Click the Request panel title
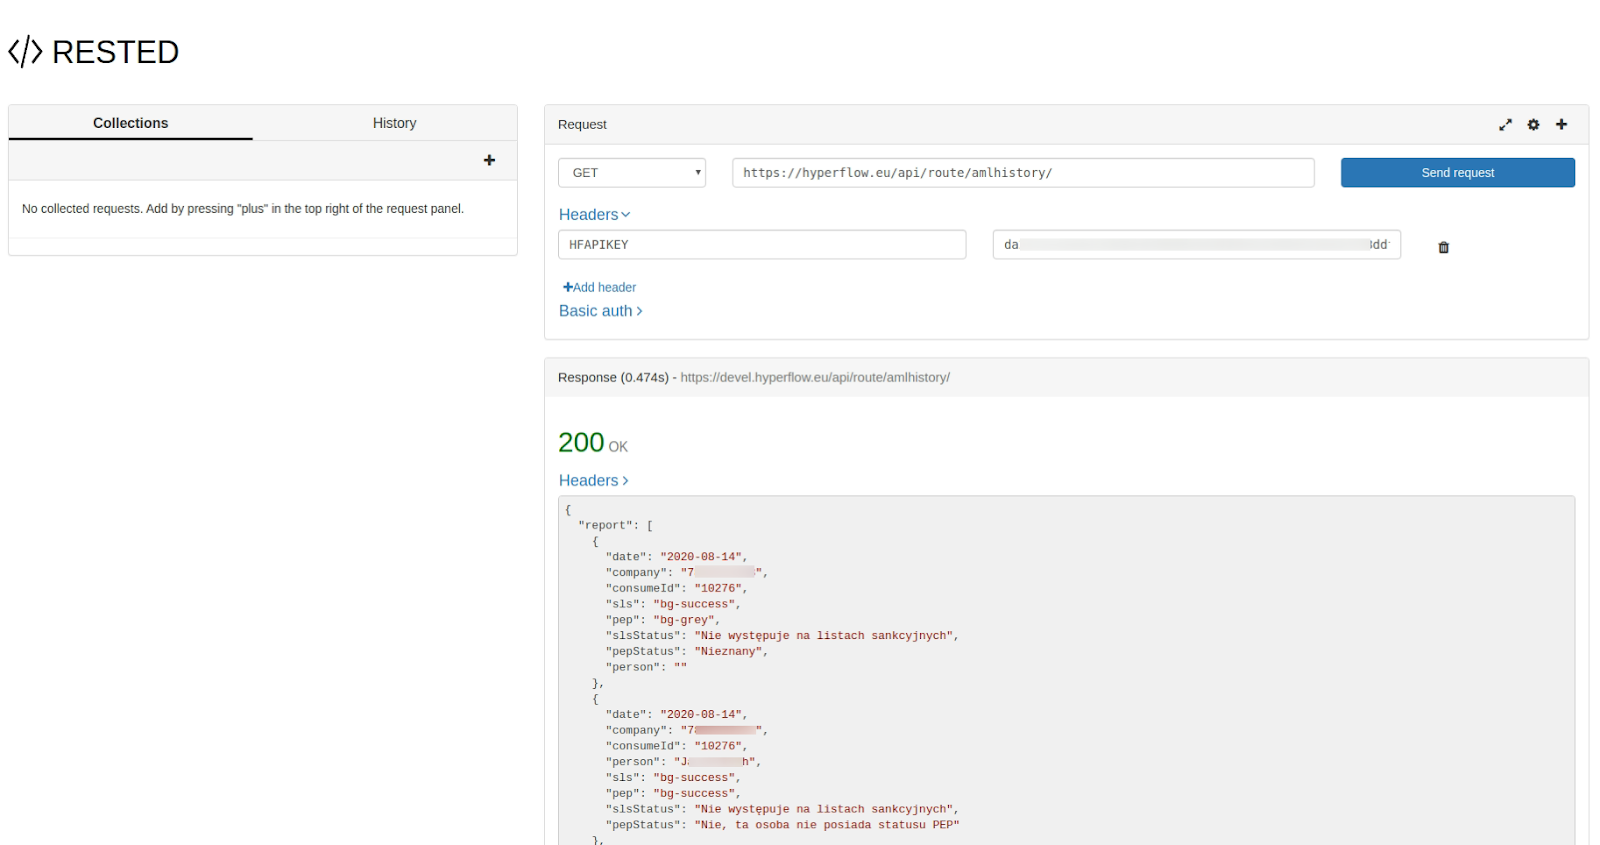This screenshot has height=845, width=1600. point(582,125)
